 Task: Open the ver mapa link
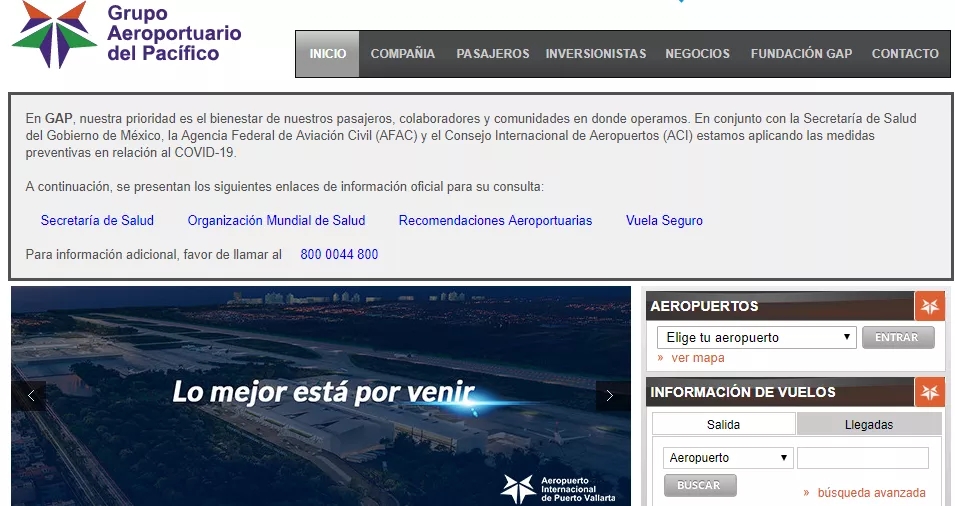click(x=697, y=358)
